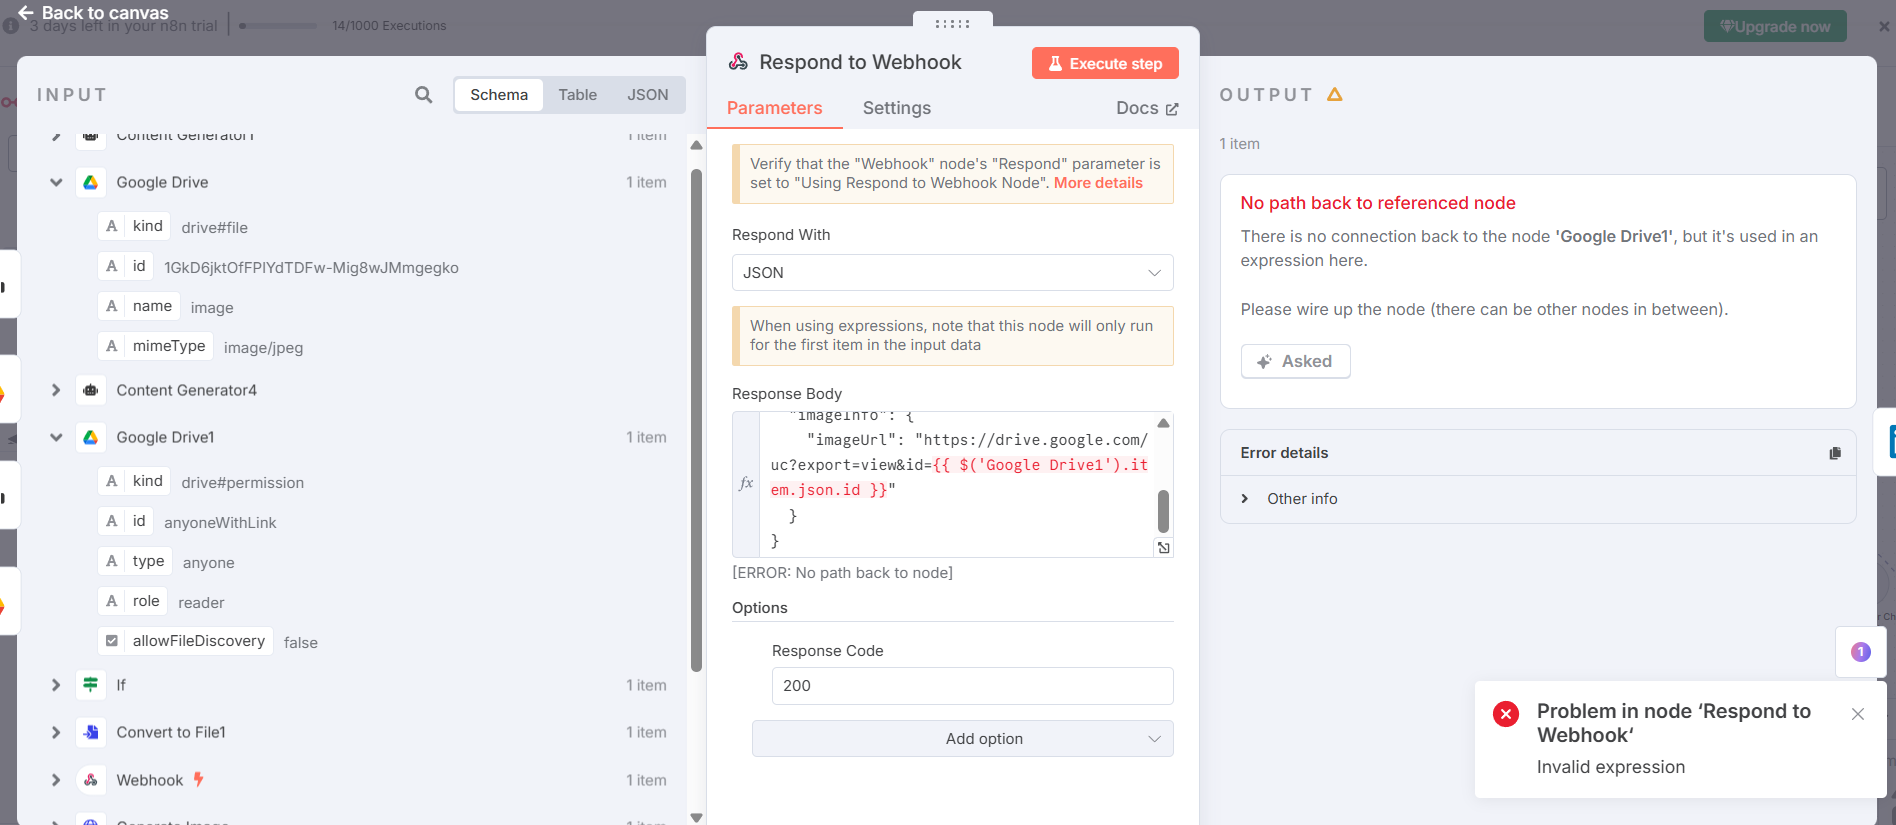Click the fx expression icon

[746, 483]
